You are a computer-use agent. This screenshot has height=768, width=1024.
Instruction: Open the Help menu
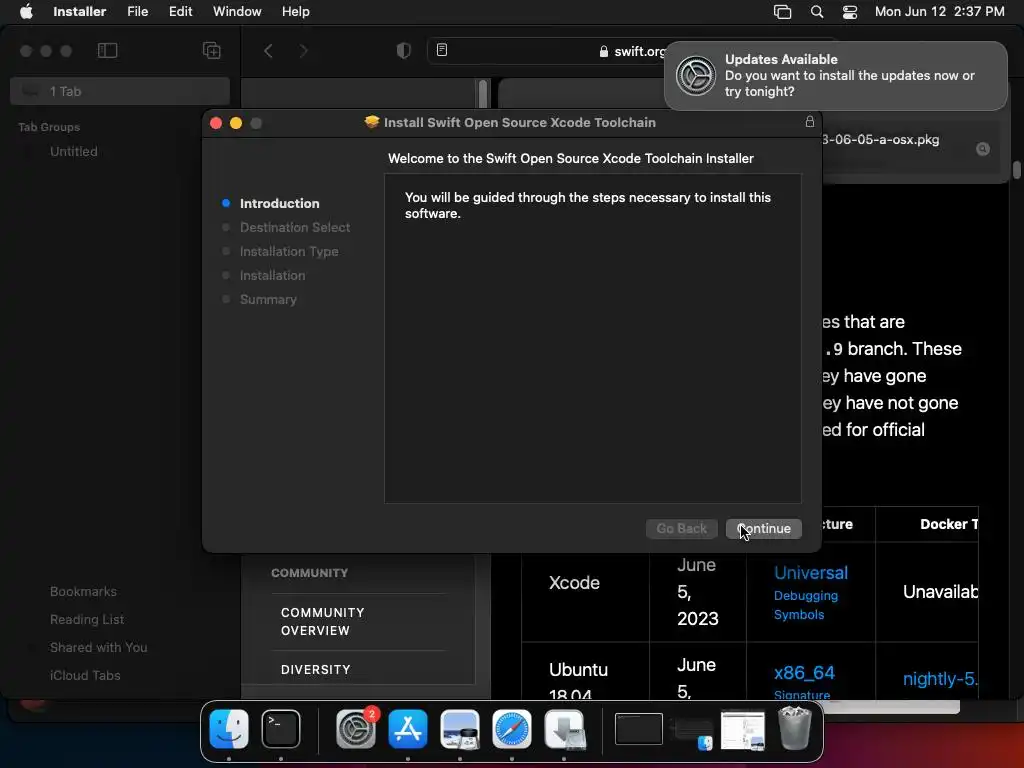(x=295, y=12)
